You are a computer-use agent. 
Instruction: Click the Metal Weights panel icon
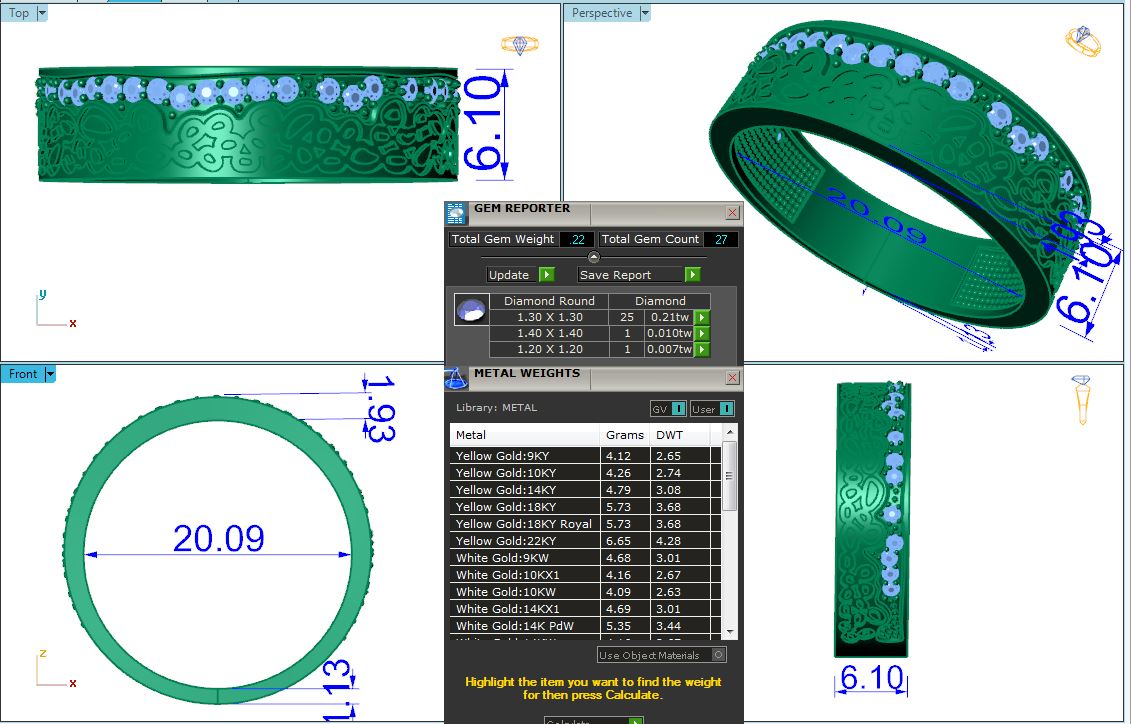(456, 378)
